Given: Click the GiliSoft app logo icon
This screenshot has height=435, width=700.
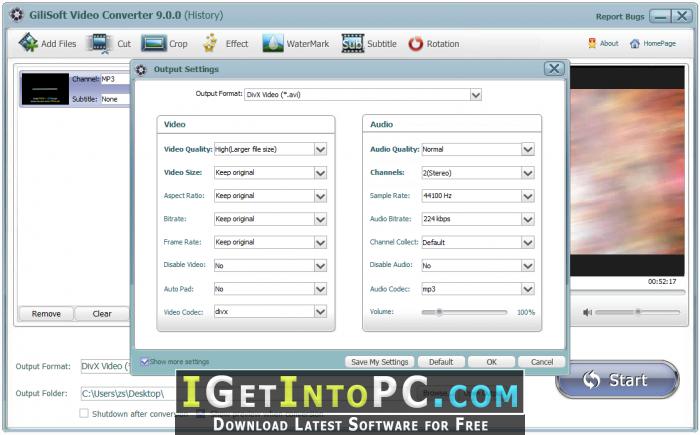Looking at the screenshot, I should pyautogui.click(x=17, y=15).
